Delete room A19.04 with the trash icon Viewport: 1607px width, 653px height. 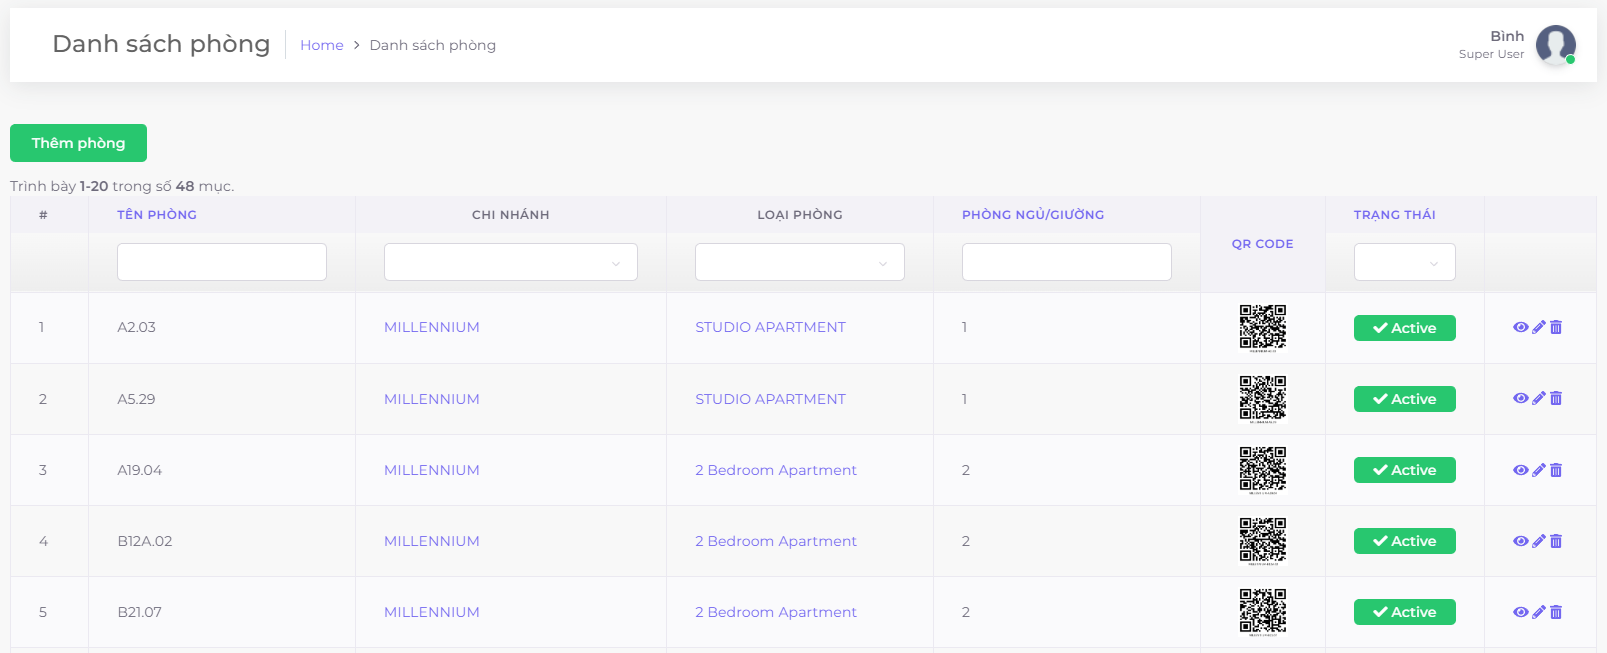tap(1556, 470)
